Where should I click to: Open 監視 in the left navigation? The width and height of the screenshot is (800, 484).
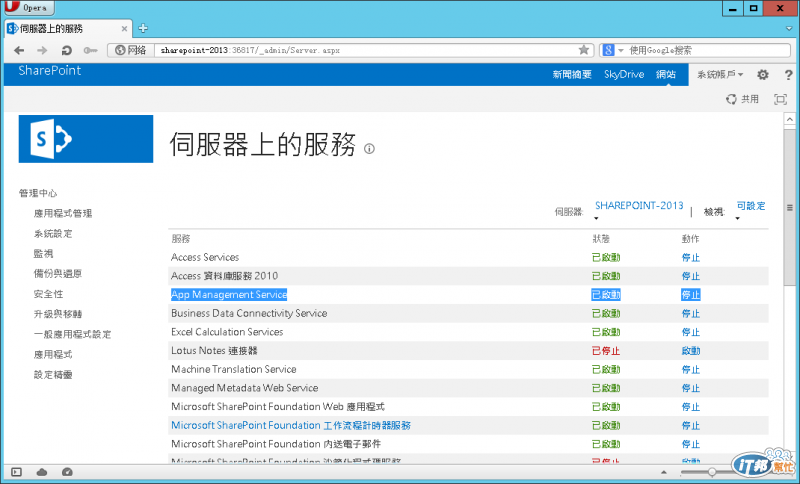pyautogui.click(x=43, y=253)
